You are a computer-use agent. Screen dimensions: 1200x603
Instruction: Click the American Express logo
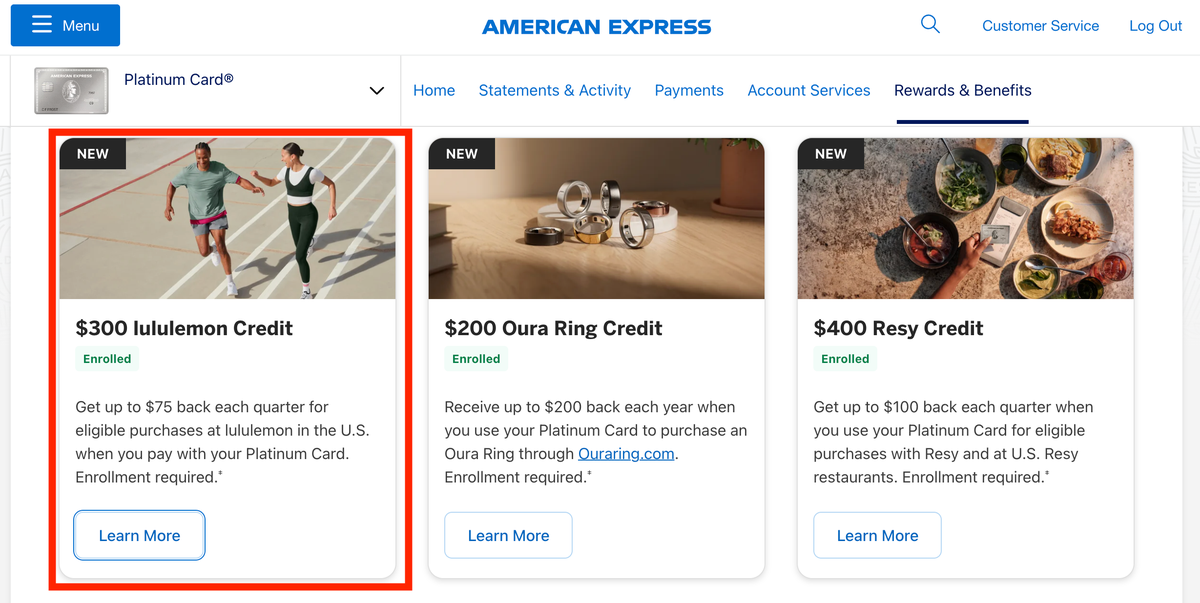click(597, 27)
